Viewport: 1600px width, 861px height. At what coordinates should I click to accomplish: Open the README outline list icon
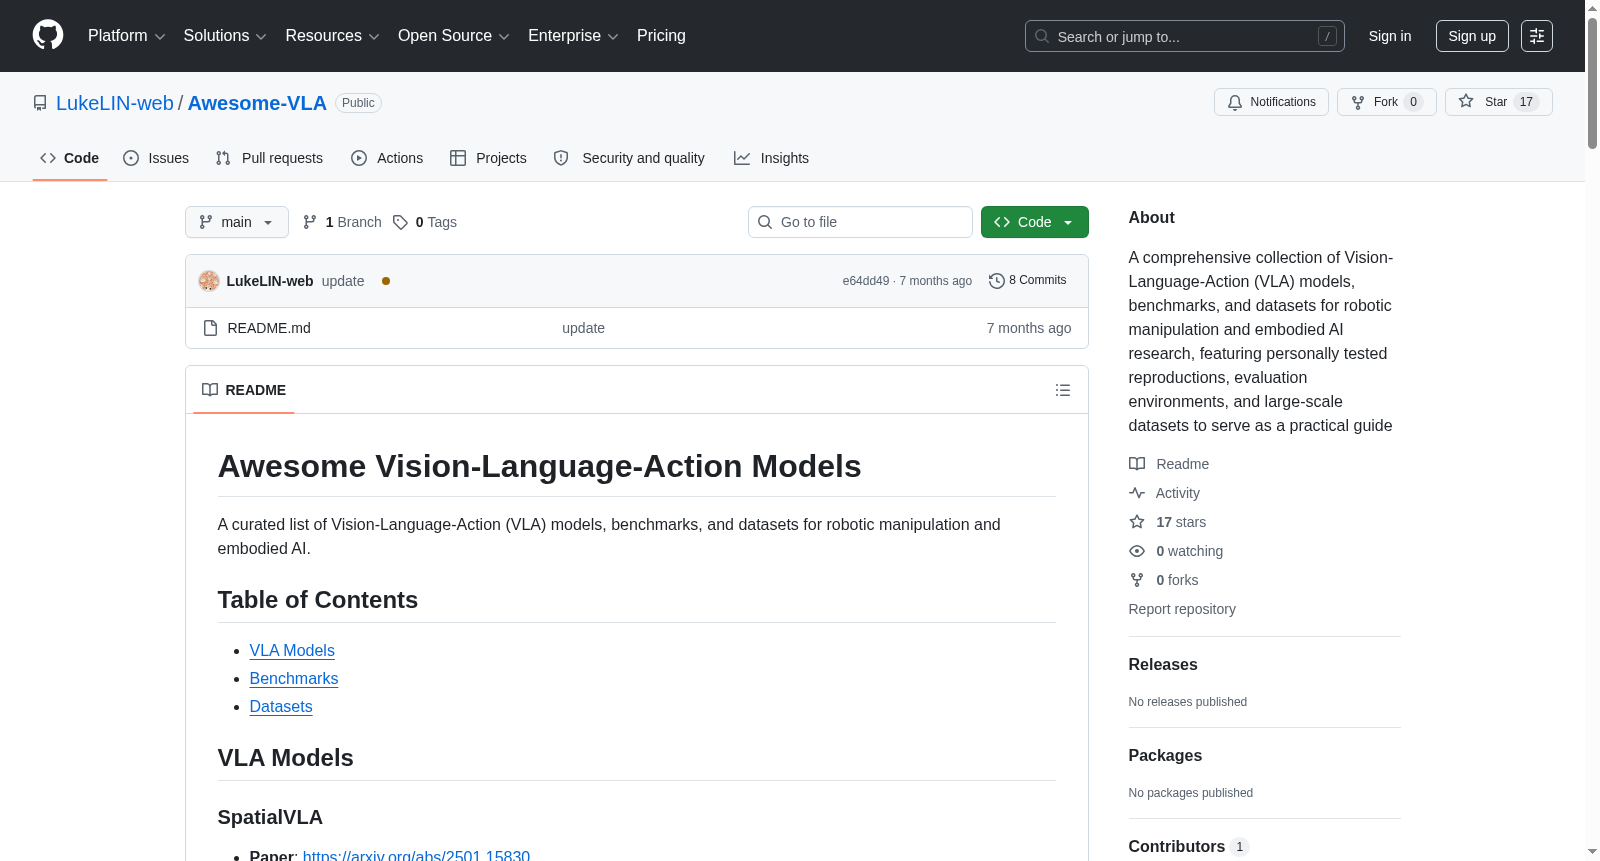click(x=1063, y=390)
